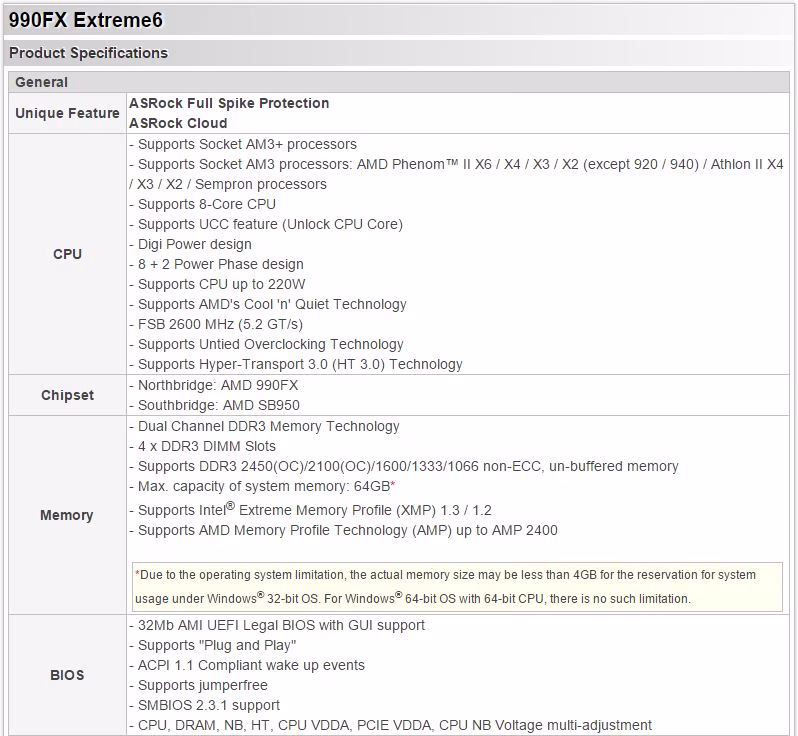This screenshot has width=798, height=736.
Task: Select the 'CPU' row label cell
Action: (x=67, y=254)
